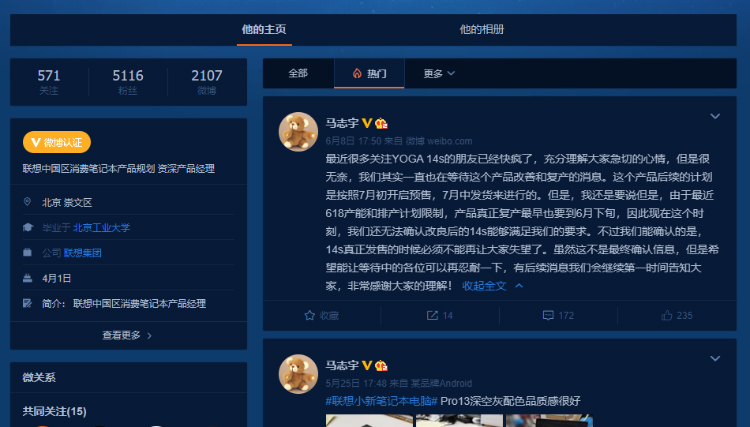Open the May 25 post options chevron
Viewport: 750px width, 427px height.
715,359
